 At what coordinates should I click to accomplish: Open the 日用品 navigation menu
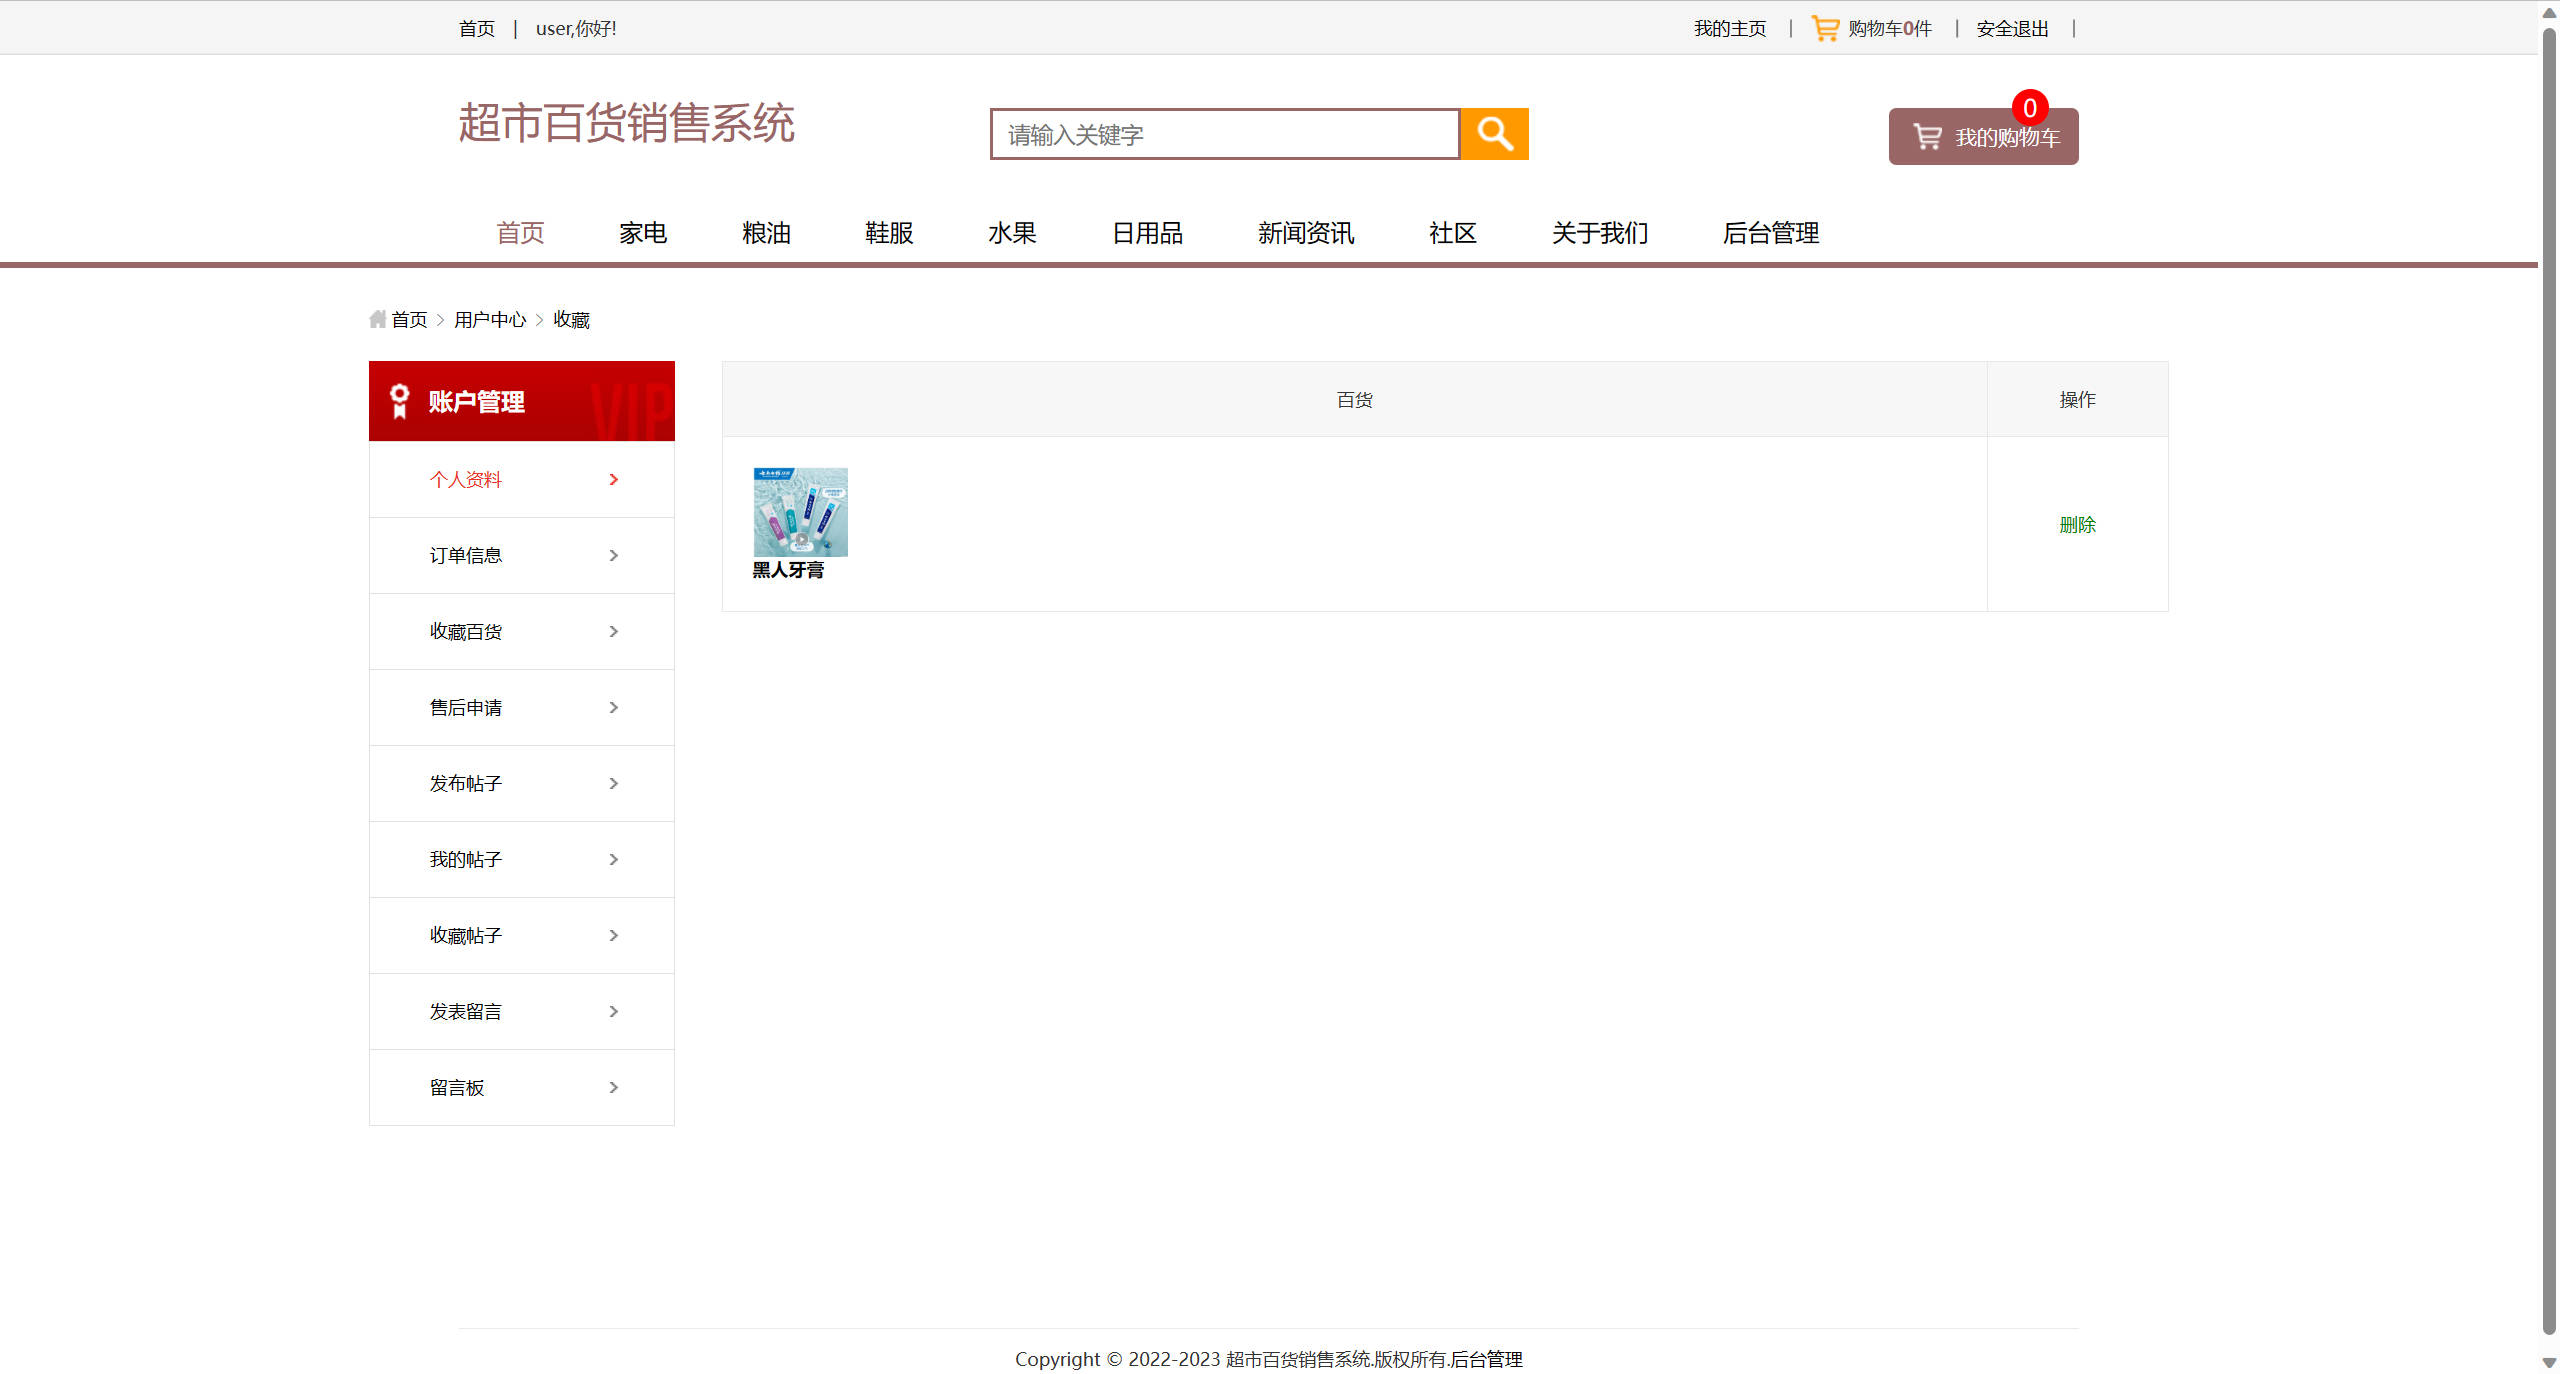click(1147, 233)
